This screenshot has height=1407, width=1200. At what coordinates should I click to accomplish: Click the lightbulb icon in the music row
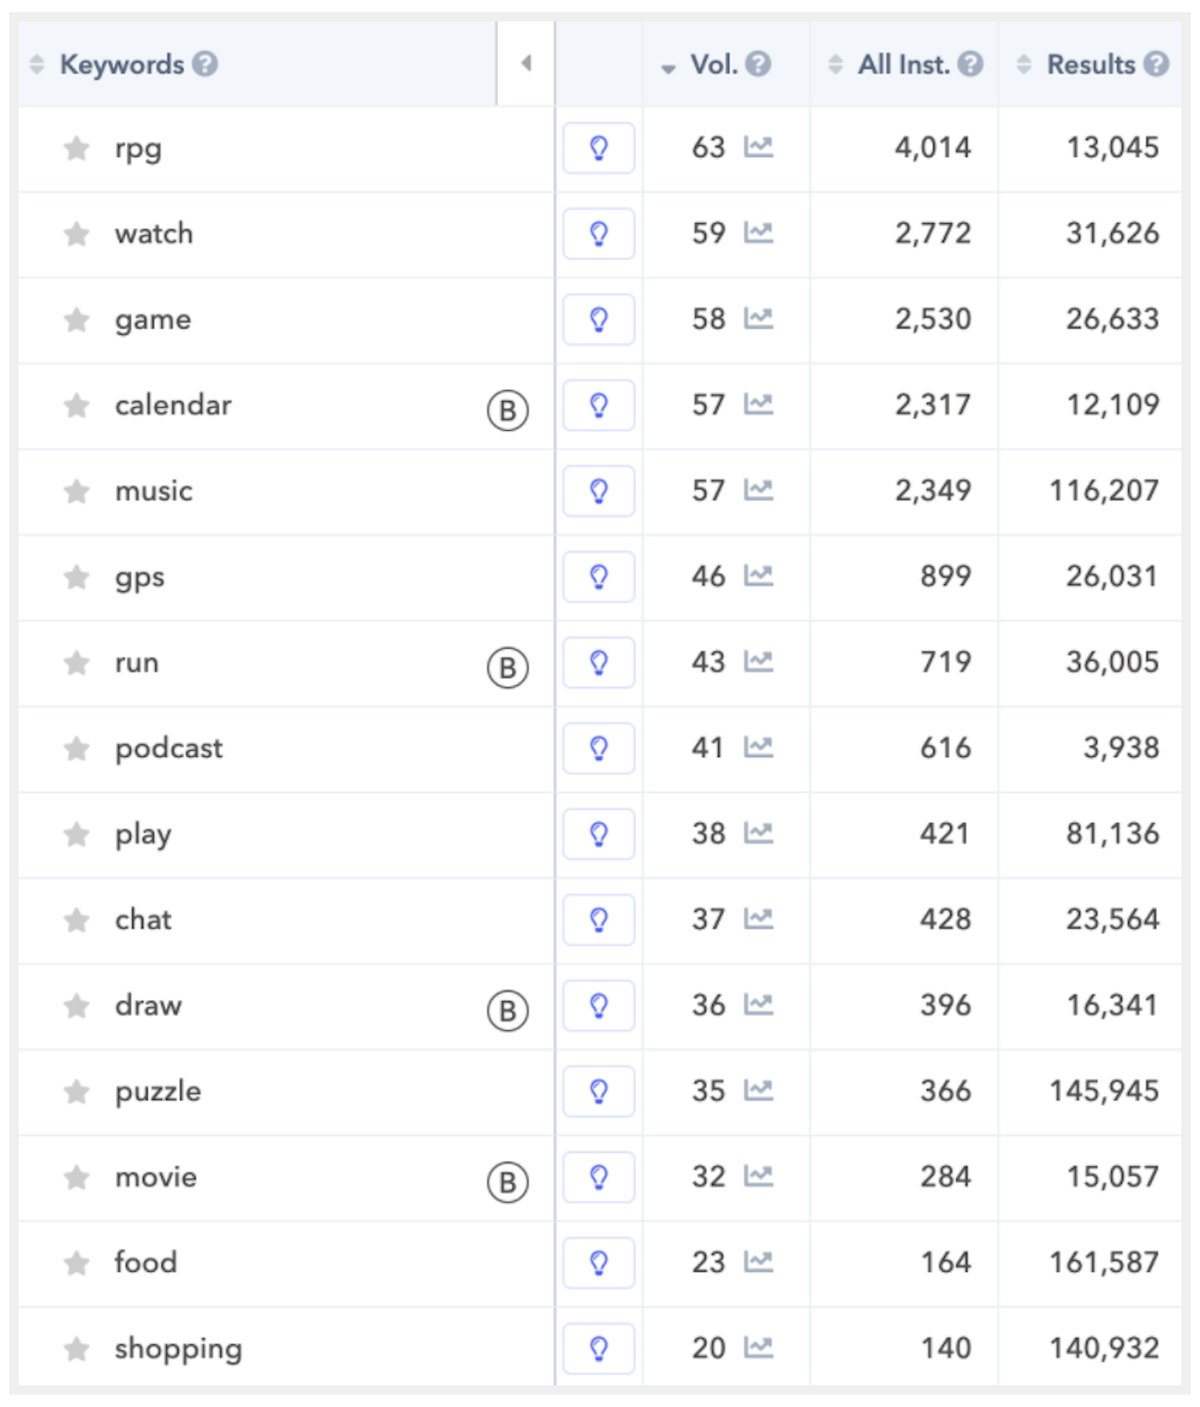coord(598,491)
